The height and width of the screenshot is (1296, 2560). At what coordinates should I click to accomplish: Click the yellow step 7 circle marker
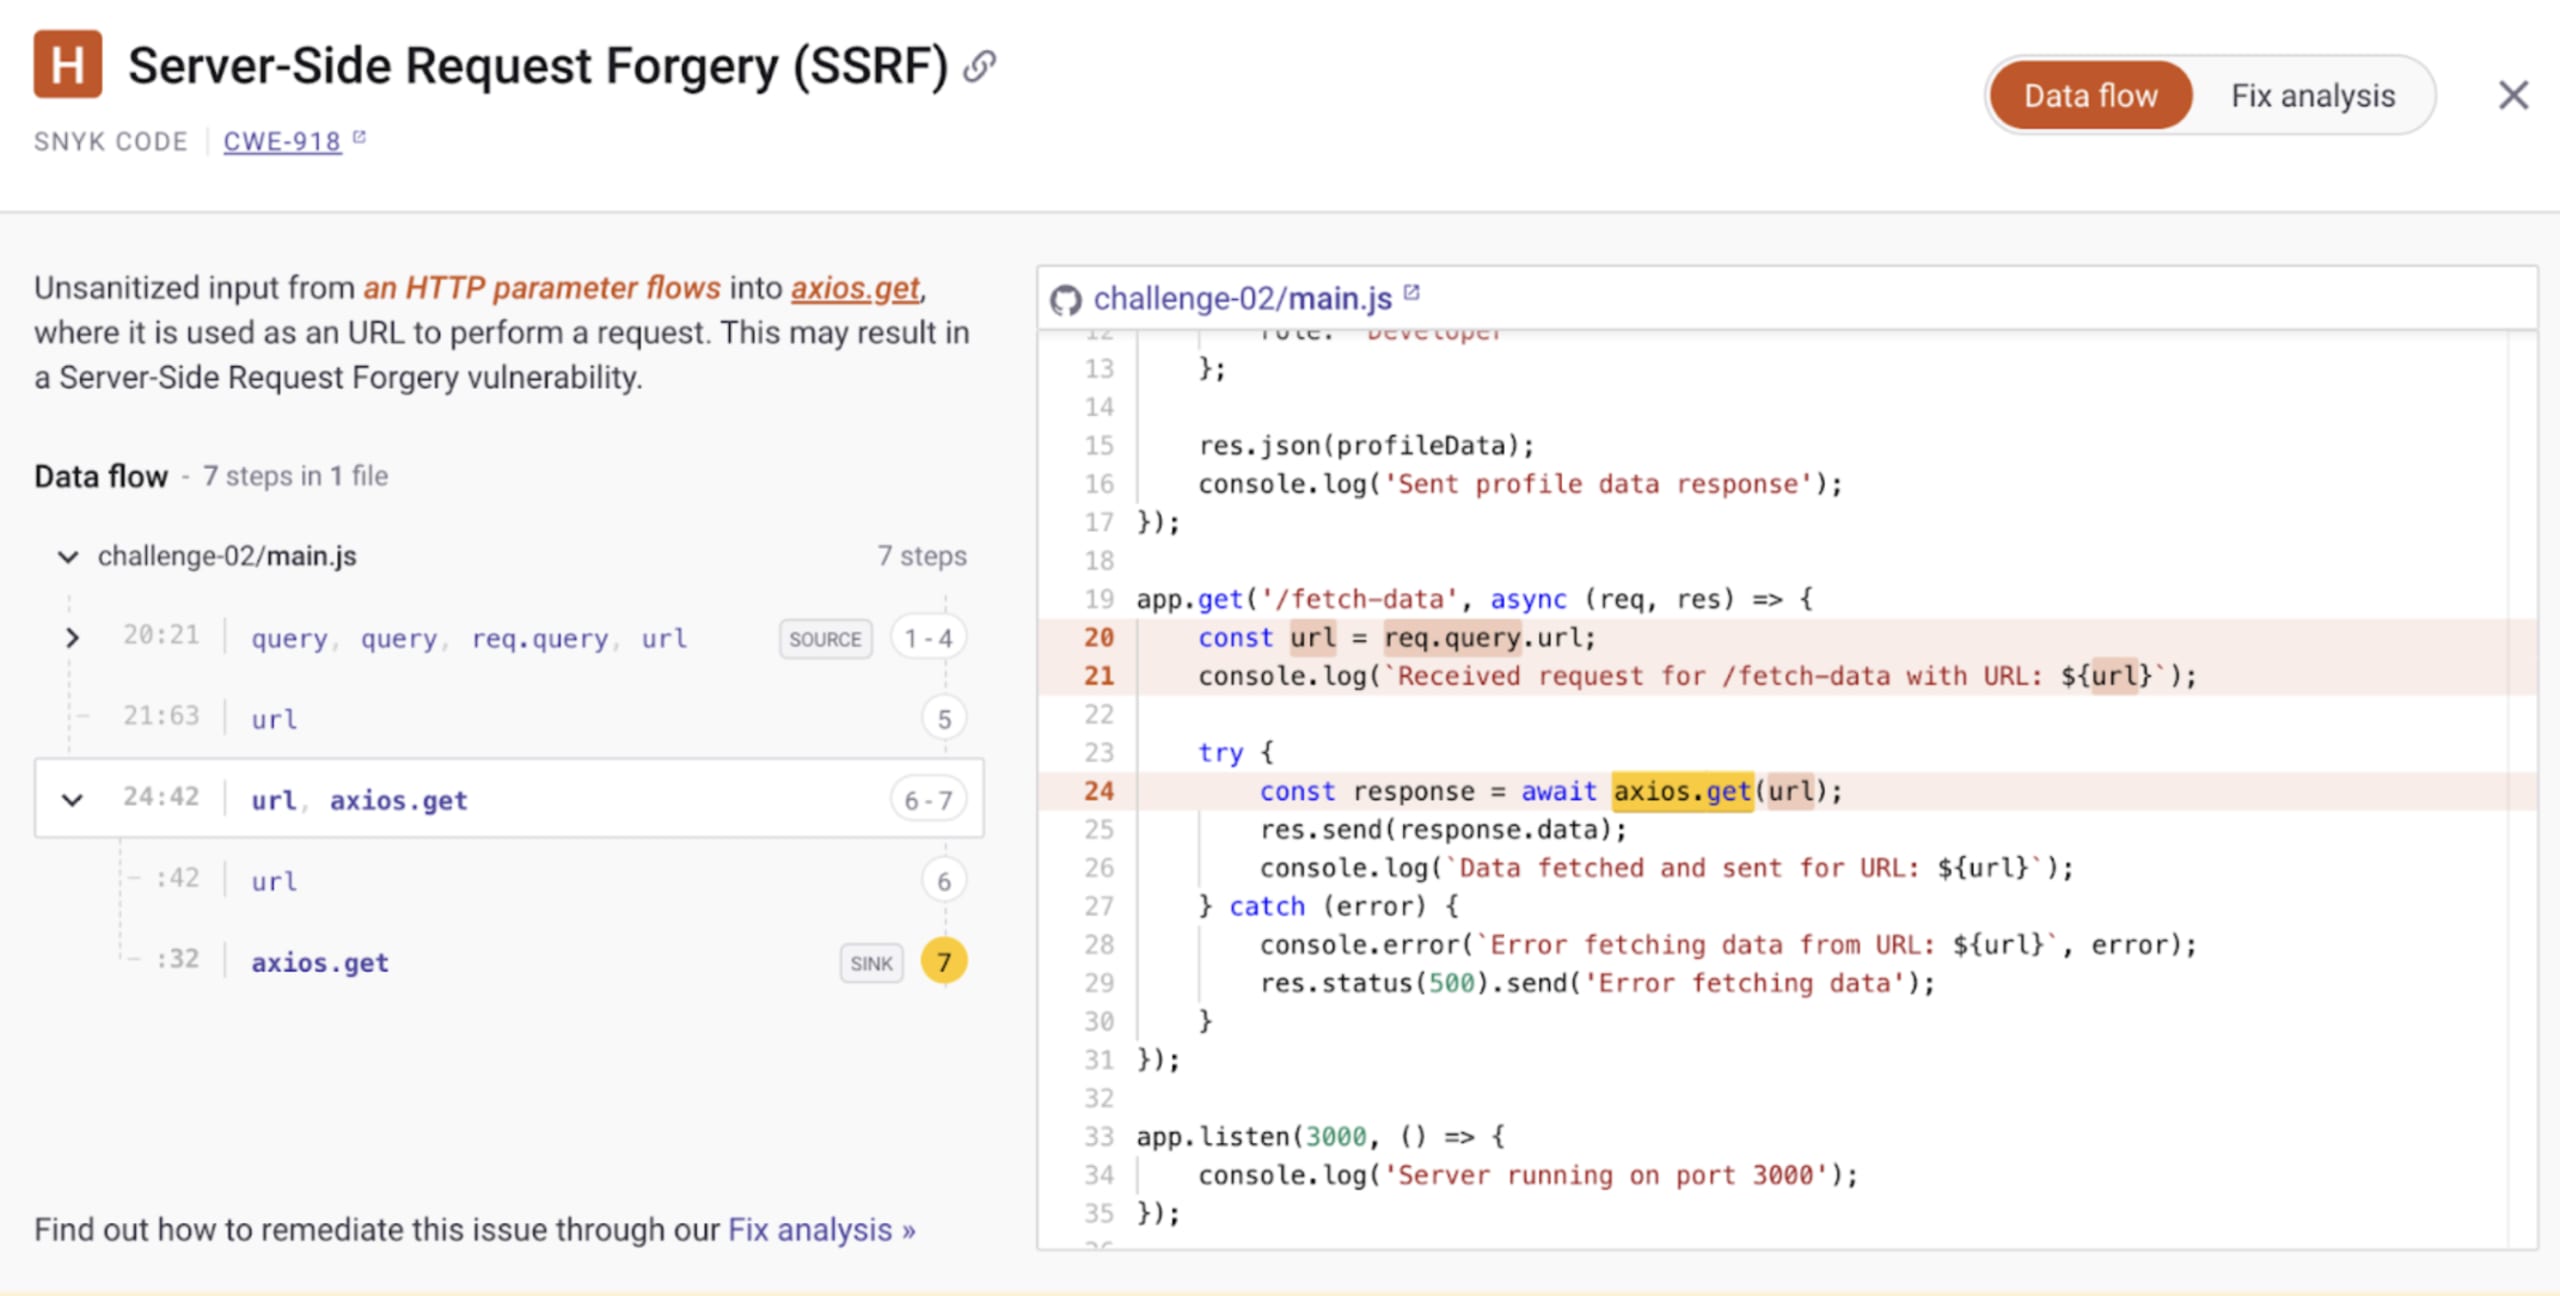coord(944,961)
